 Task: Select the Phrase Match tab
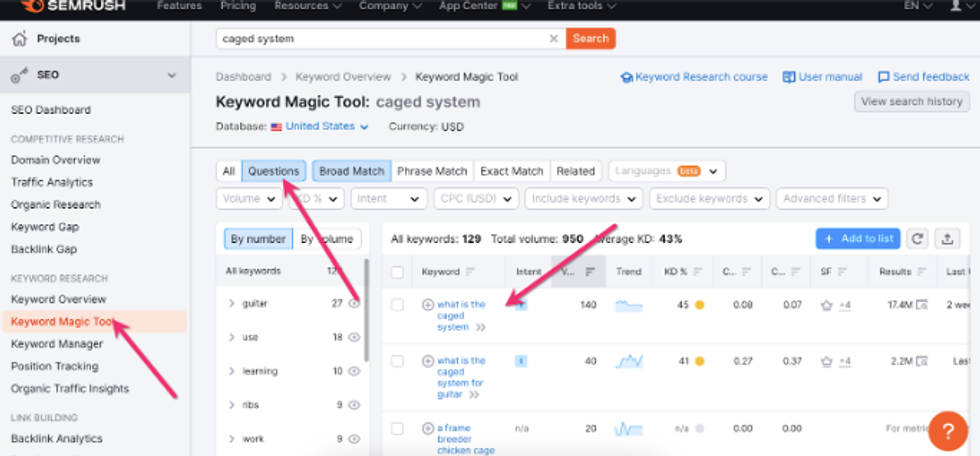coord(432,171)
